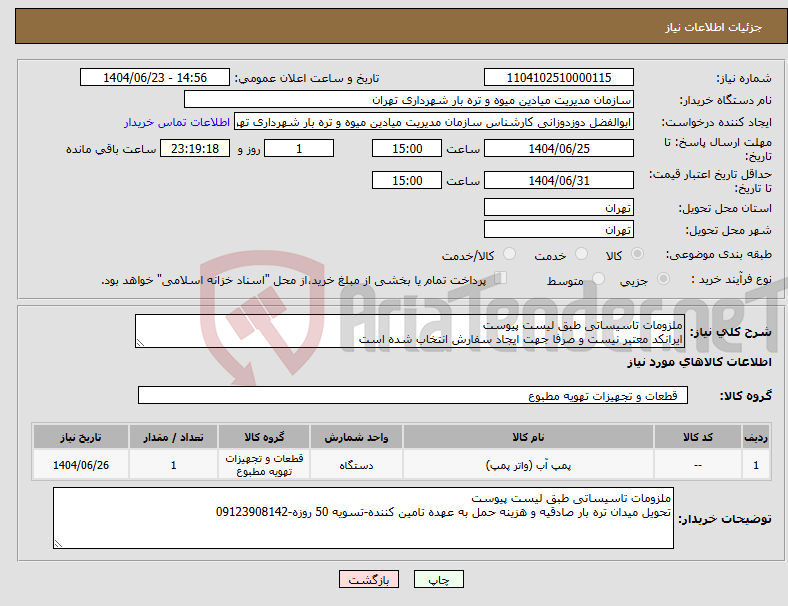The height and width of the screenshot is (606, 788).
Task: Click the بازگشت back button
Action: point(369,579)
